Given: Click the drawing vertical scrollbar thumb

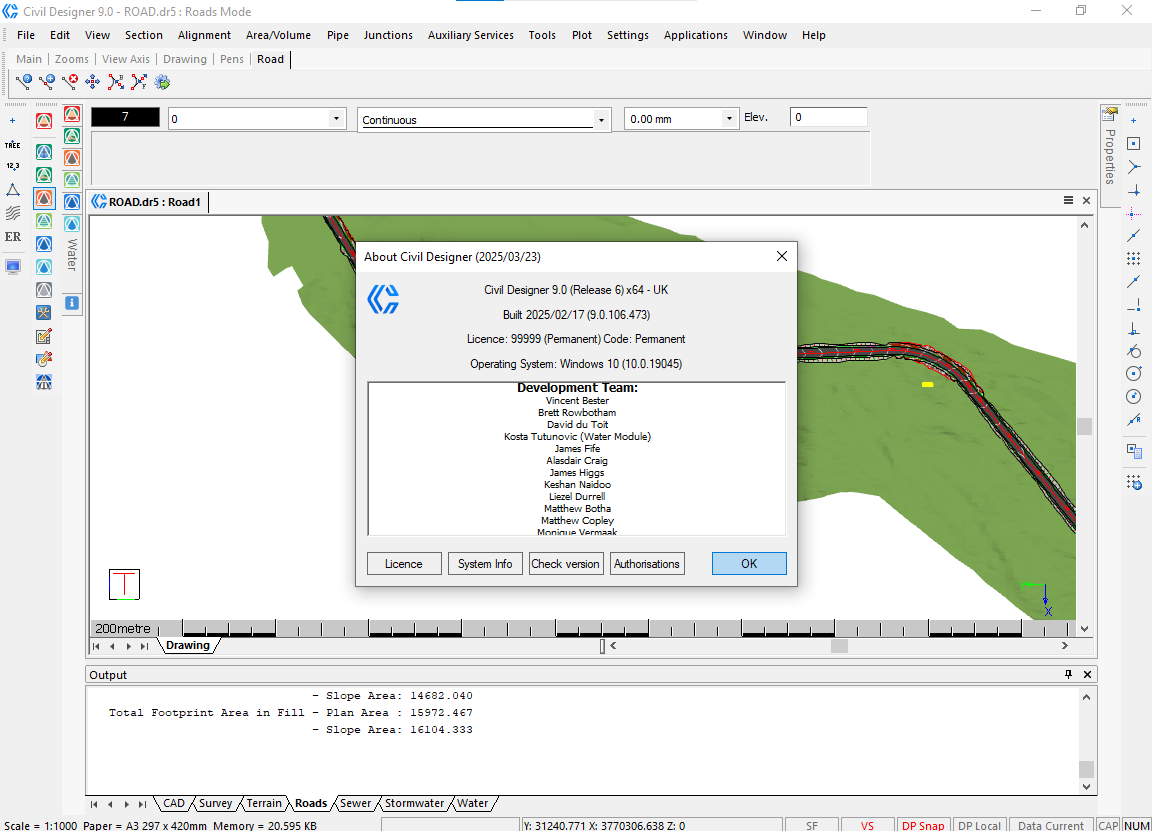Looking at the screenshot, I should (x=1084, y=426).
